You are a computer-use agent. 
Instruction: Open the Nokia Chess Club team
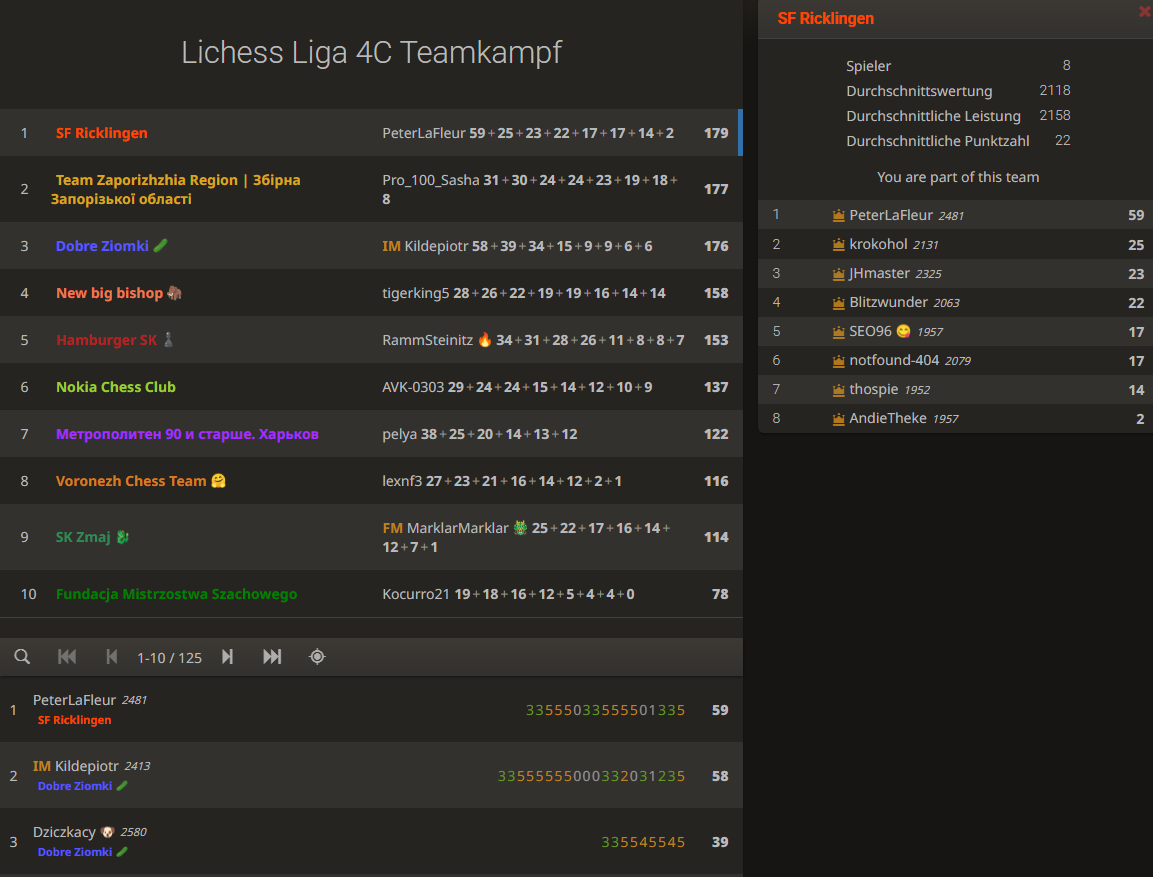tap(115, 386)
